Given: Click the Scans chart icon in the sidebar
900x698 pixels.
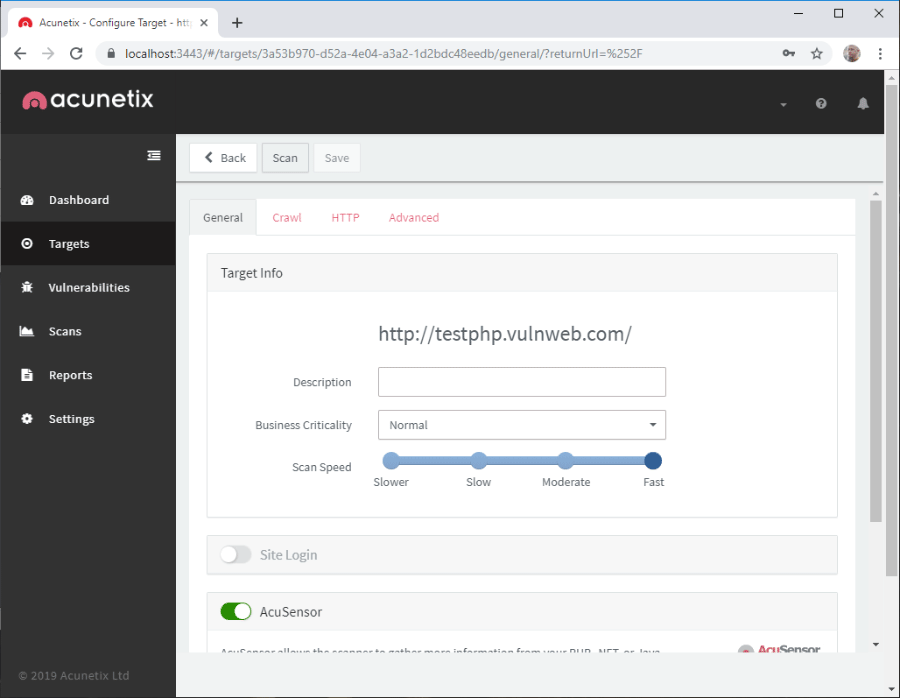Looking at the screenshot, I should (27, 331).
